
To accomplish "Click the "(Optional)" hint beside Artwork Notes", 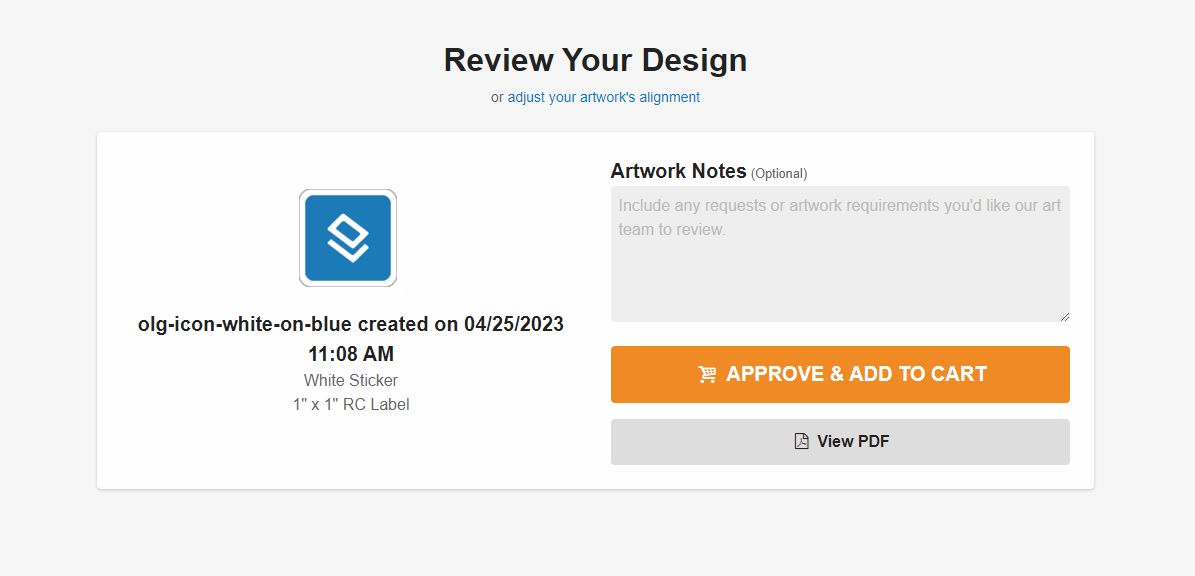I will click(x=779, y=173).
